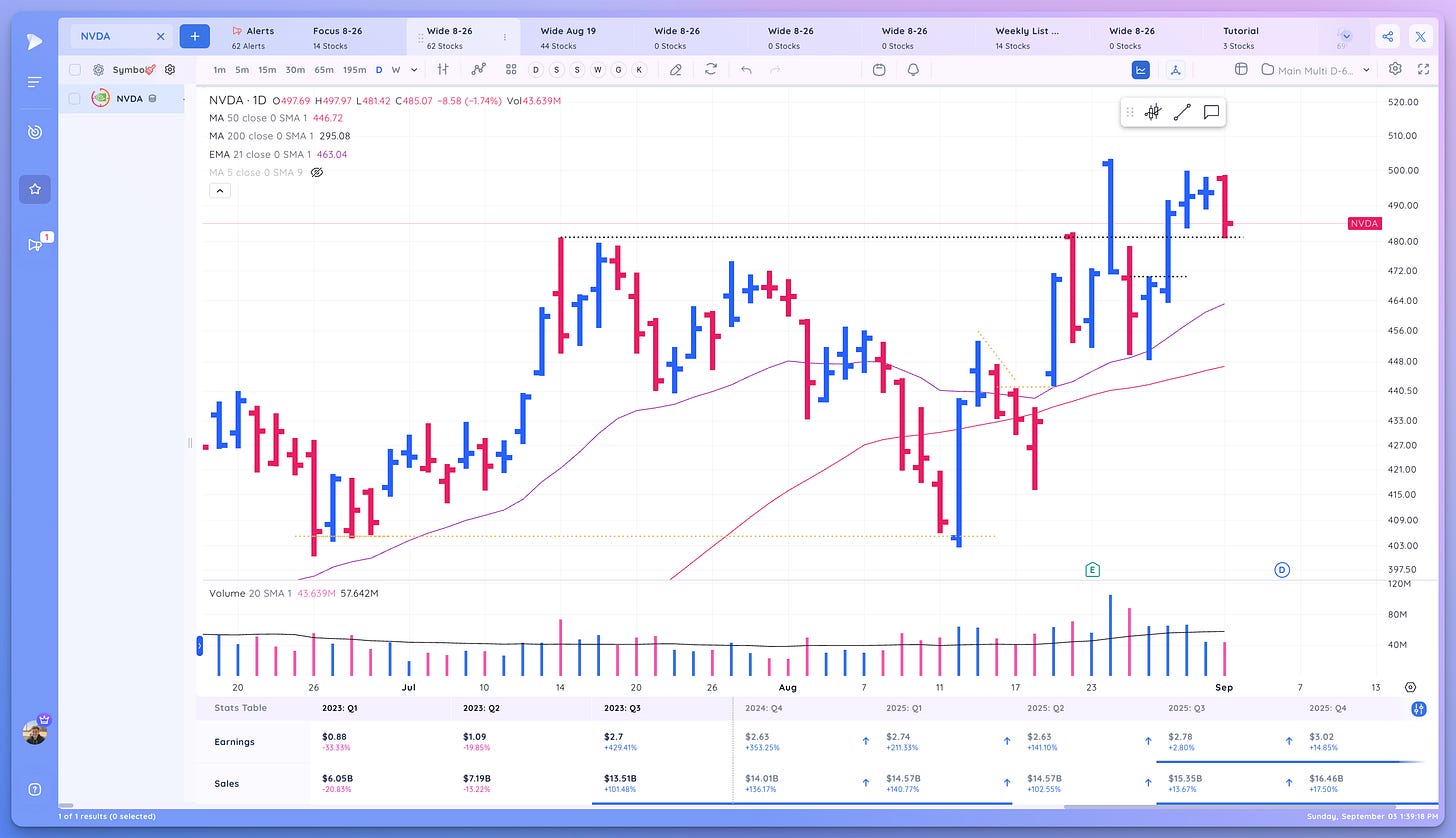This screenshot has width=1456, height=838.
Task: Open the star watchlist icon in sidebar
Action: (35, 189)
